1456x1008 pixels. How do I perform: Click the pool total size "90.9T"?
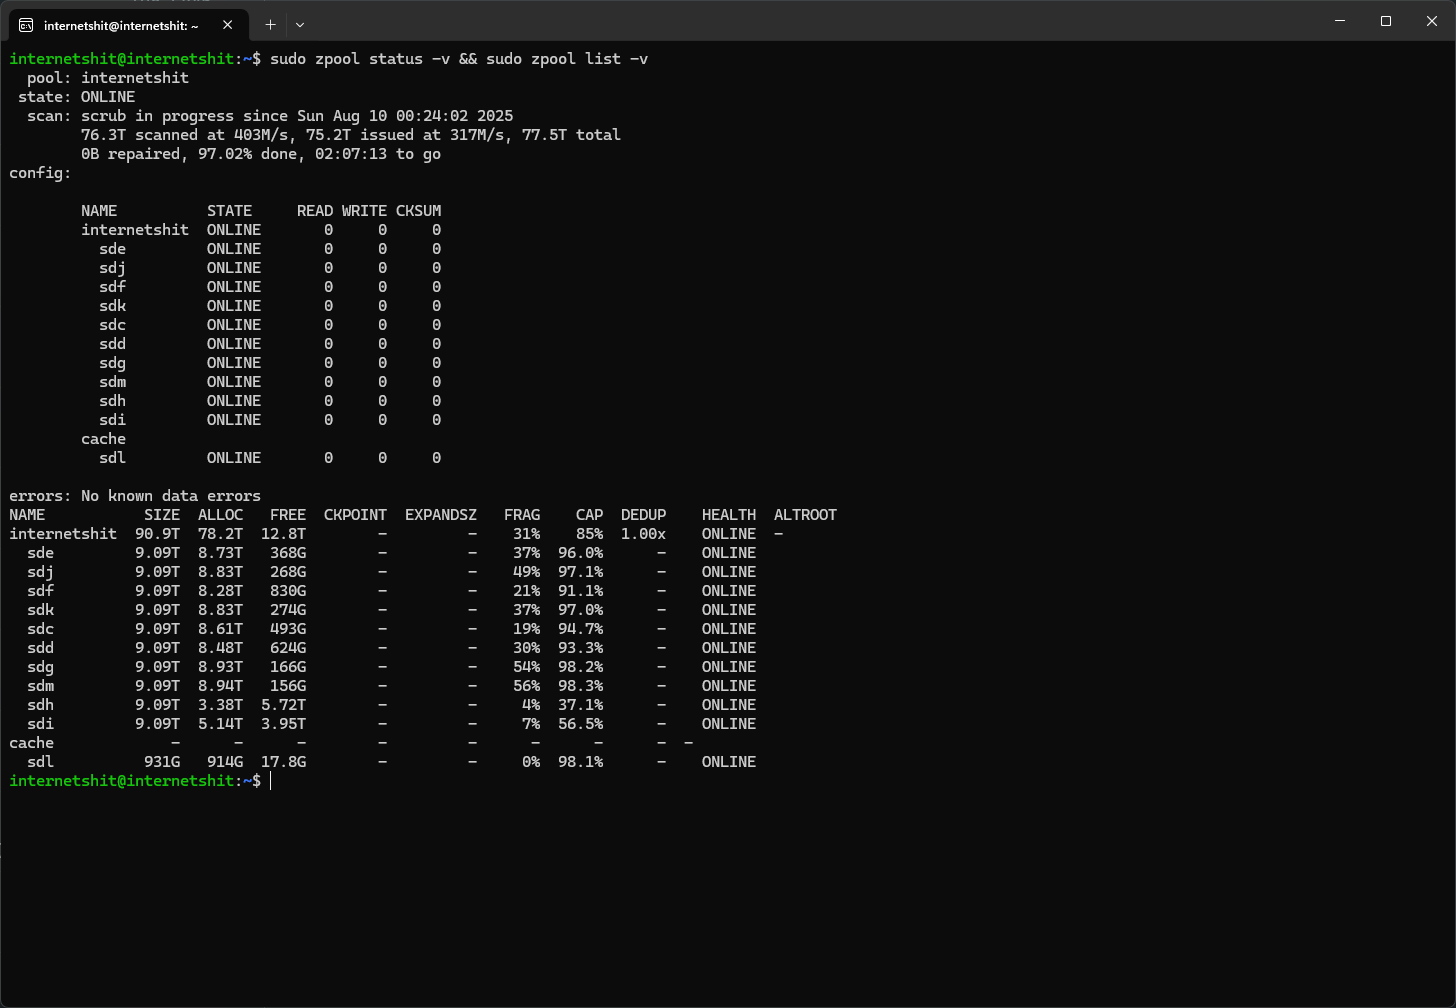[157, 534]
